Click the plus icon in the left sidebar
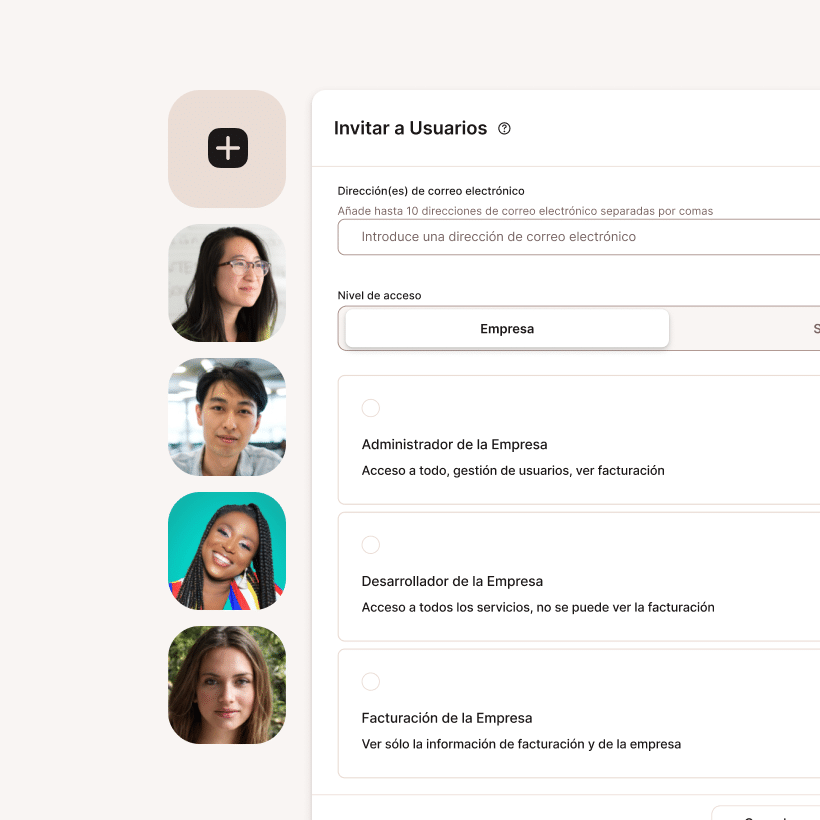This screenshot has height=820, width=820. point(227,147)
